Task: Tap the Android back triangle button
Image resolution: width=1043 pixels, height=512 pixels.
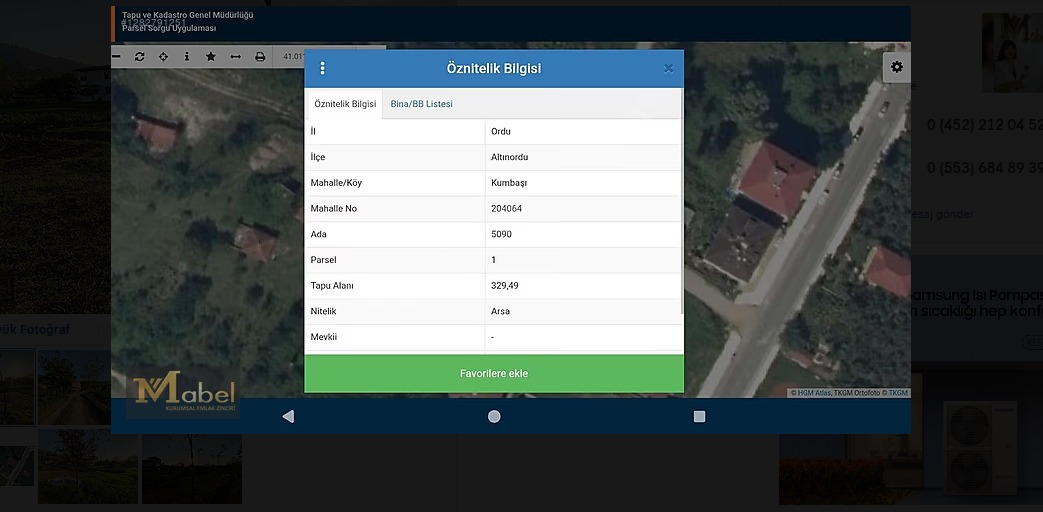Action: coord(288,417)
